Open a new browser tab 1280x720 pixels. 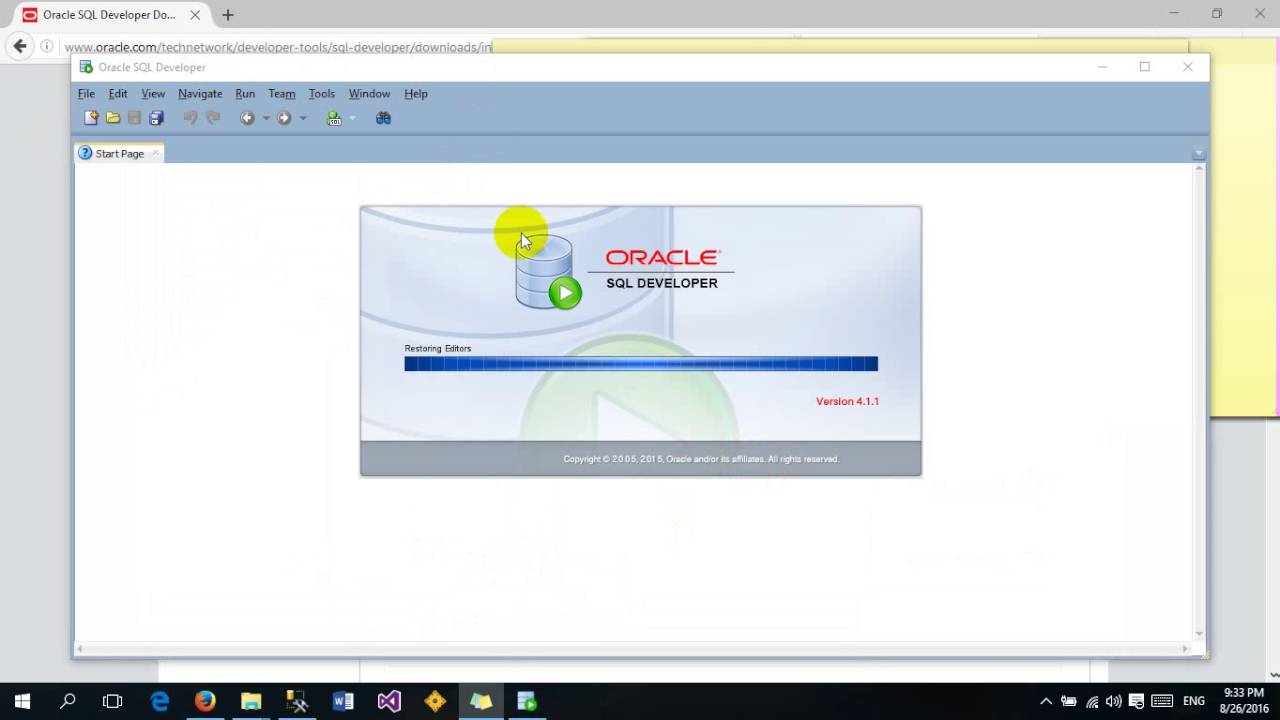coord(228,15)
